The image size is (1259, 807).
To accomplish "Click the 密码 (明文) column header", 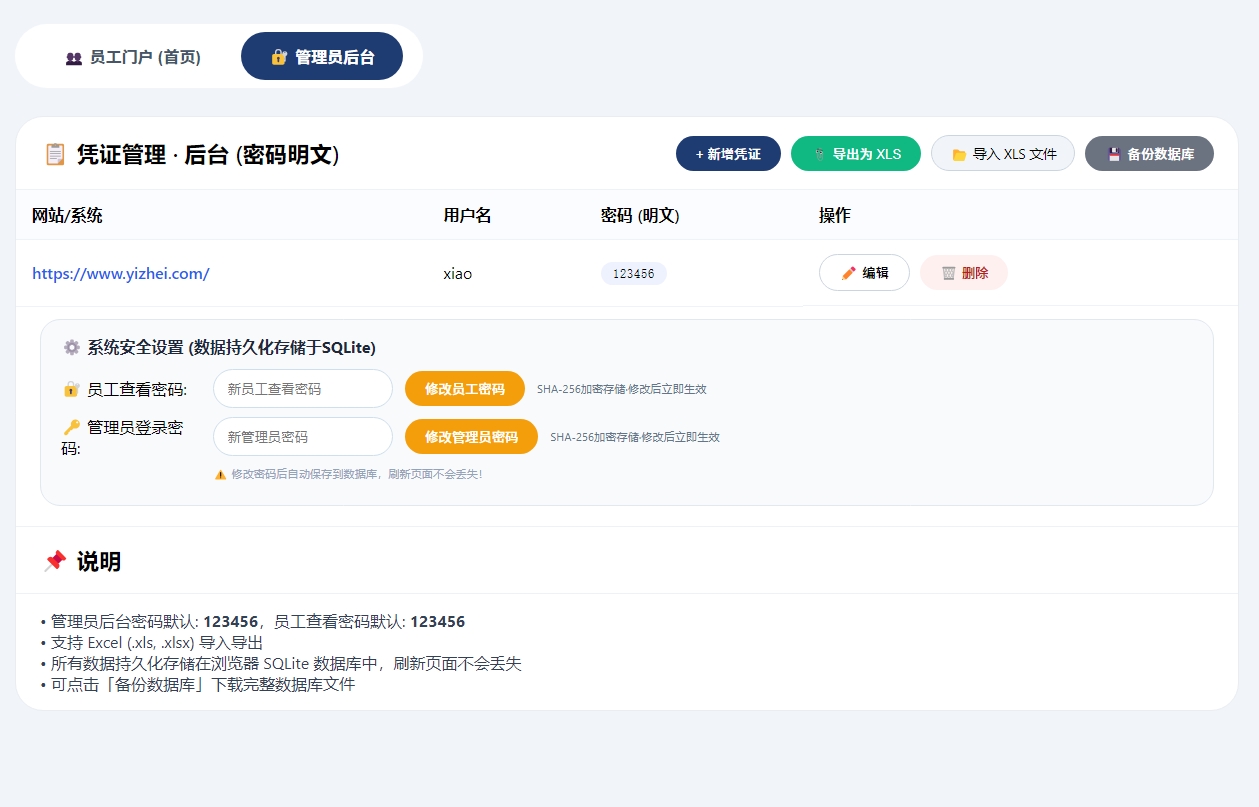I will coord(640,215).
